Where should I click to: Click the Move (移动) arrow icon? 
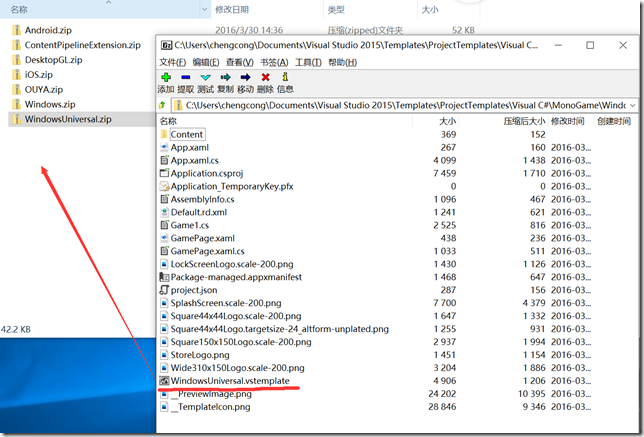245,77
